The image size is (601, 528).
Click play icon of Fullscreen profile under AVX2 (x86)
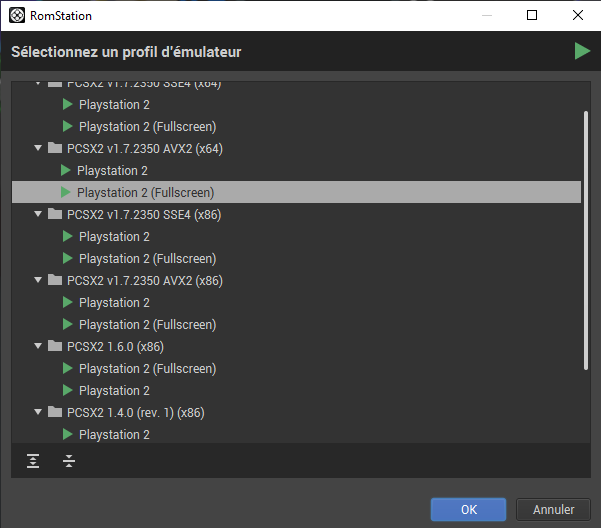(x=68, y=325)
